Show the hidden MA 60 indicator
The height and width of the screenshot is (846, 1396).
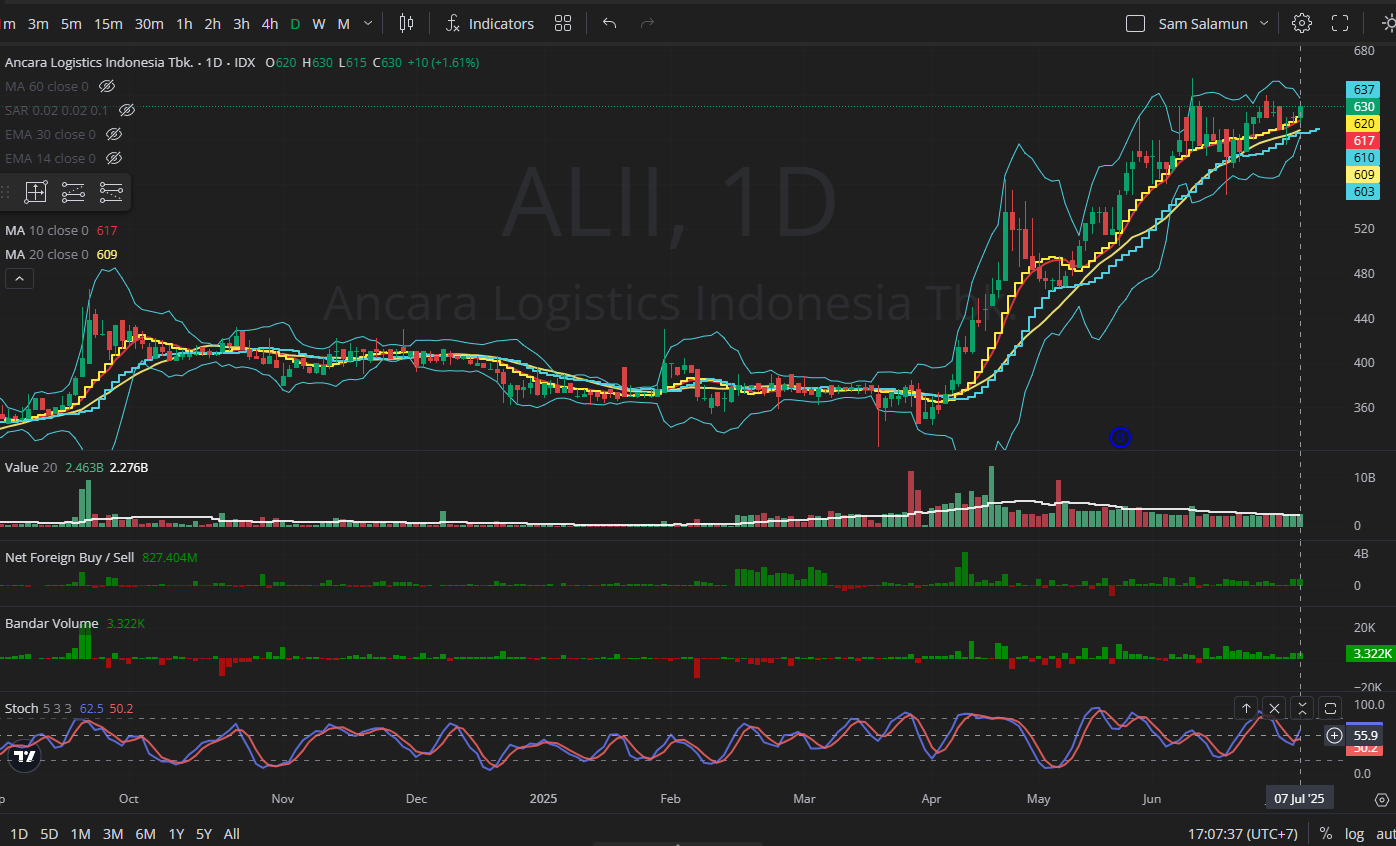pyautogui.click(x=108, y=87)
